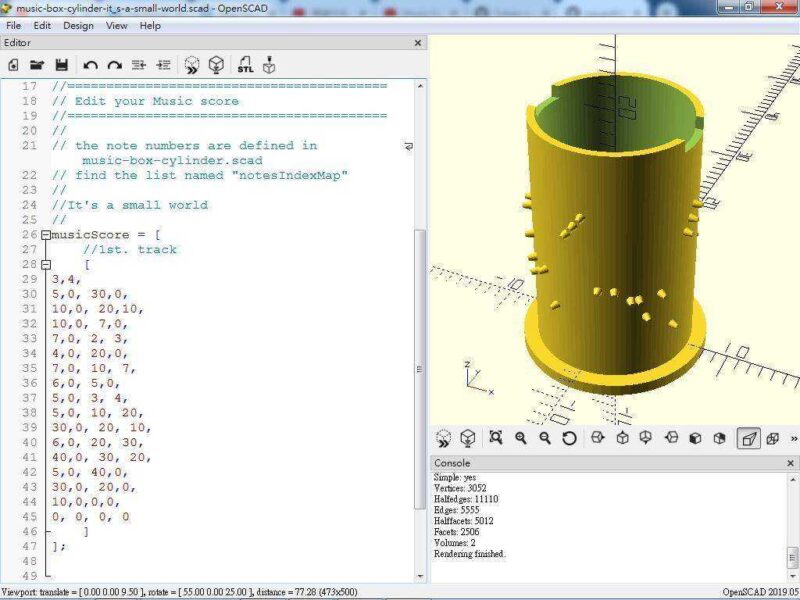Click Render in the viewer toolbar
Image resolution: width=800 pixels, height=600 pixels.
pos(468,438)
